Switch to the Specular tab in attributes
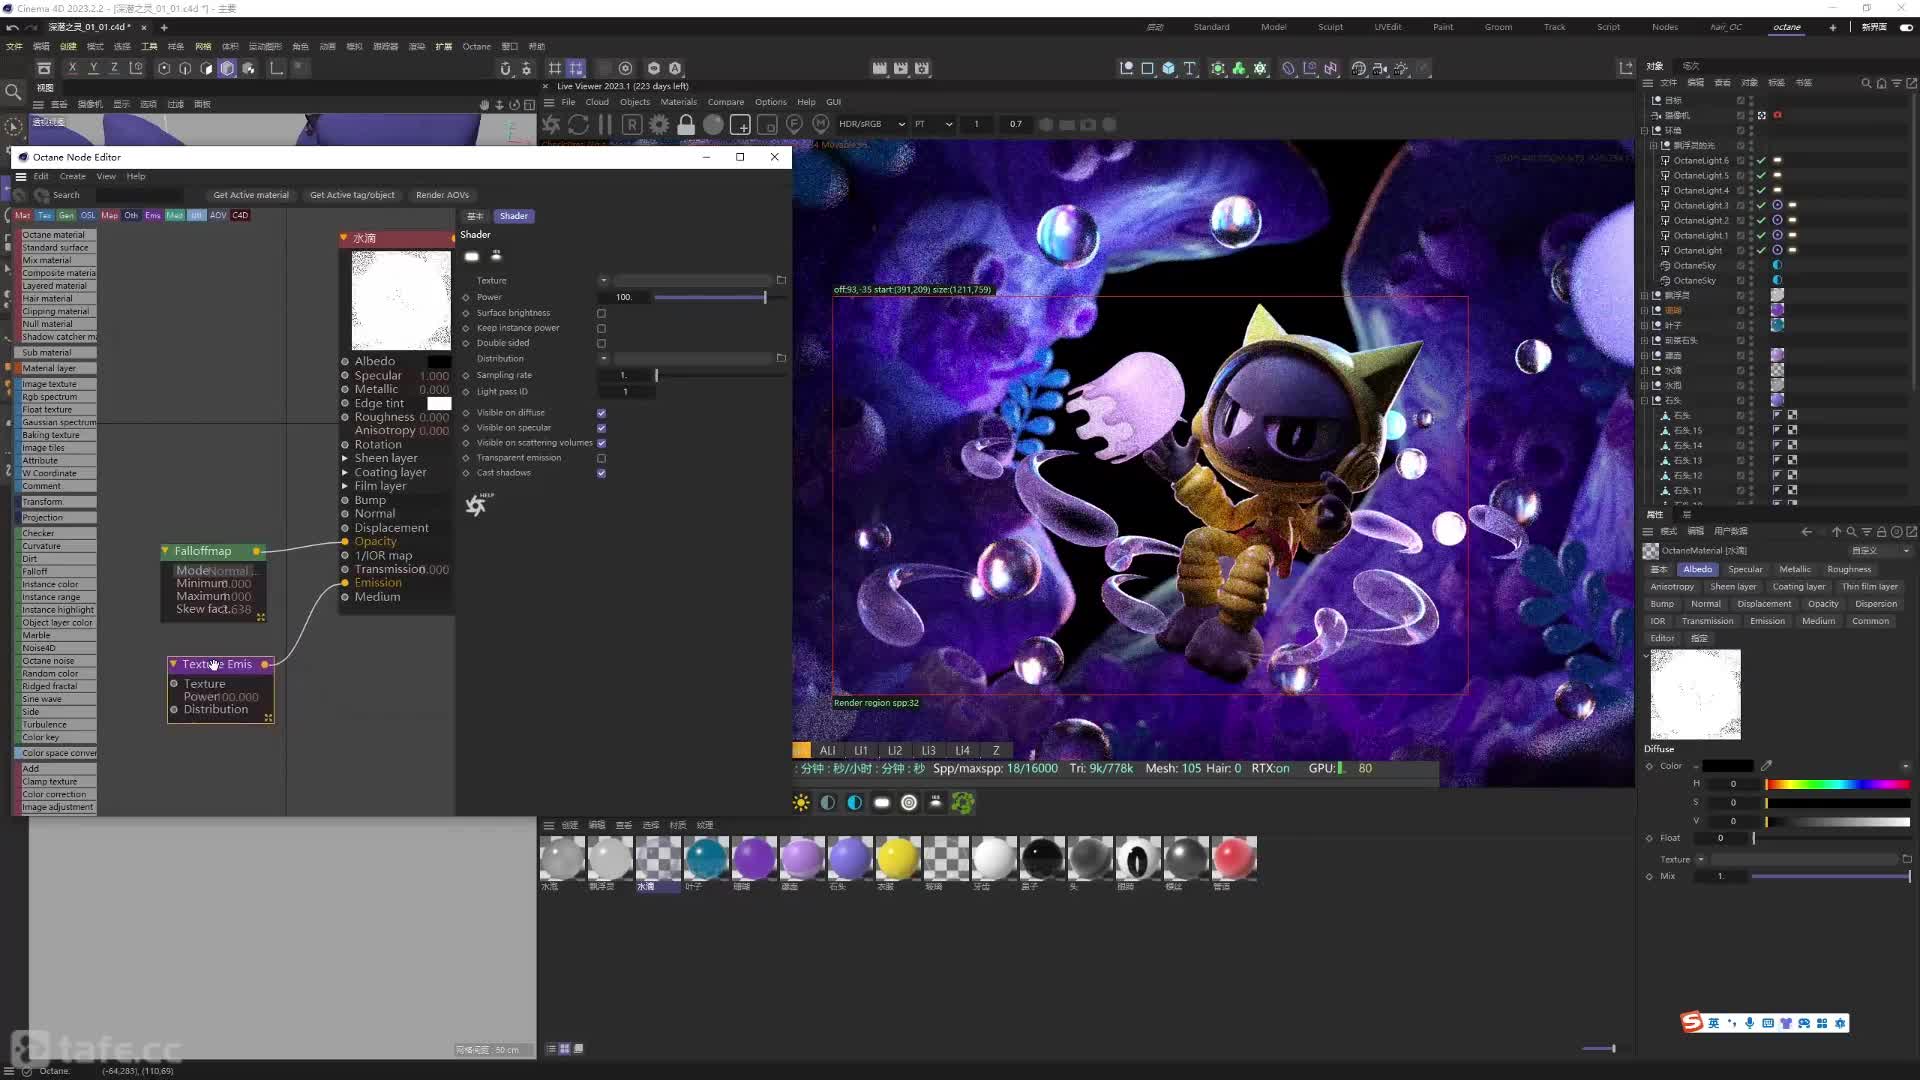Screen dimensions: 1920x1080 1746,569
